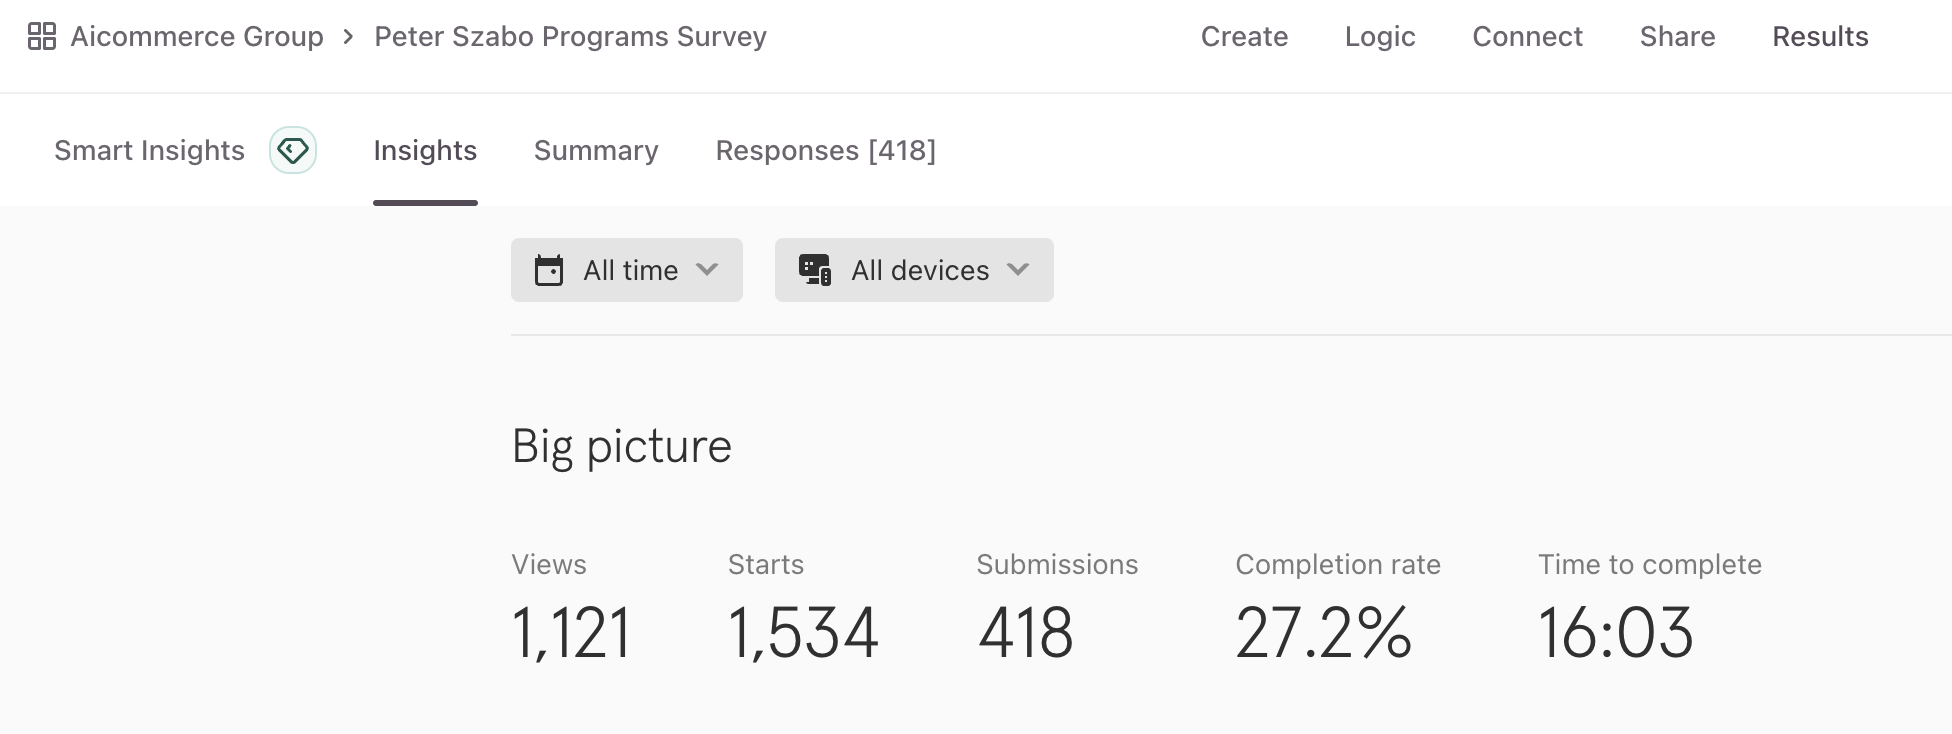Navigate to Aicommerce Group workspace
Viewport: 1952px width, 734px height.
197,37
